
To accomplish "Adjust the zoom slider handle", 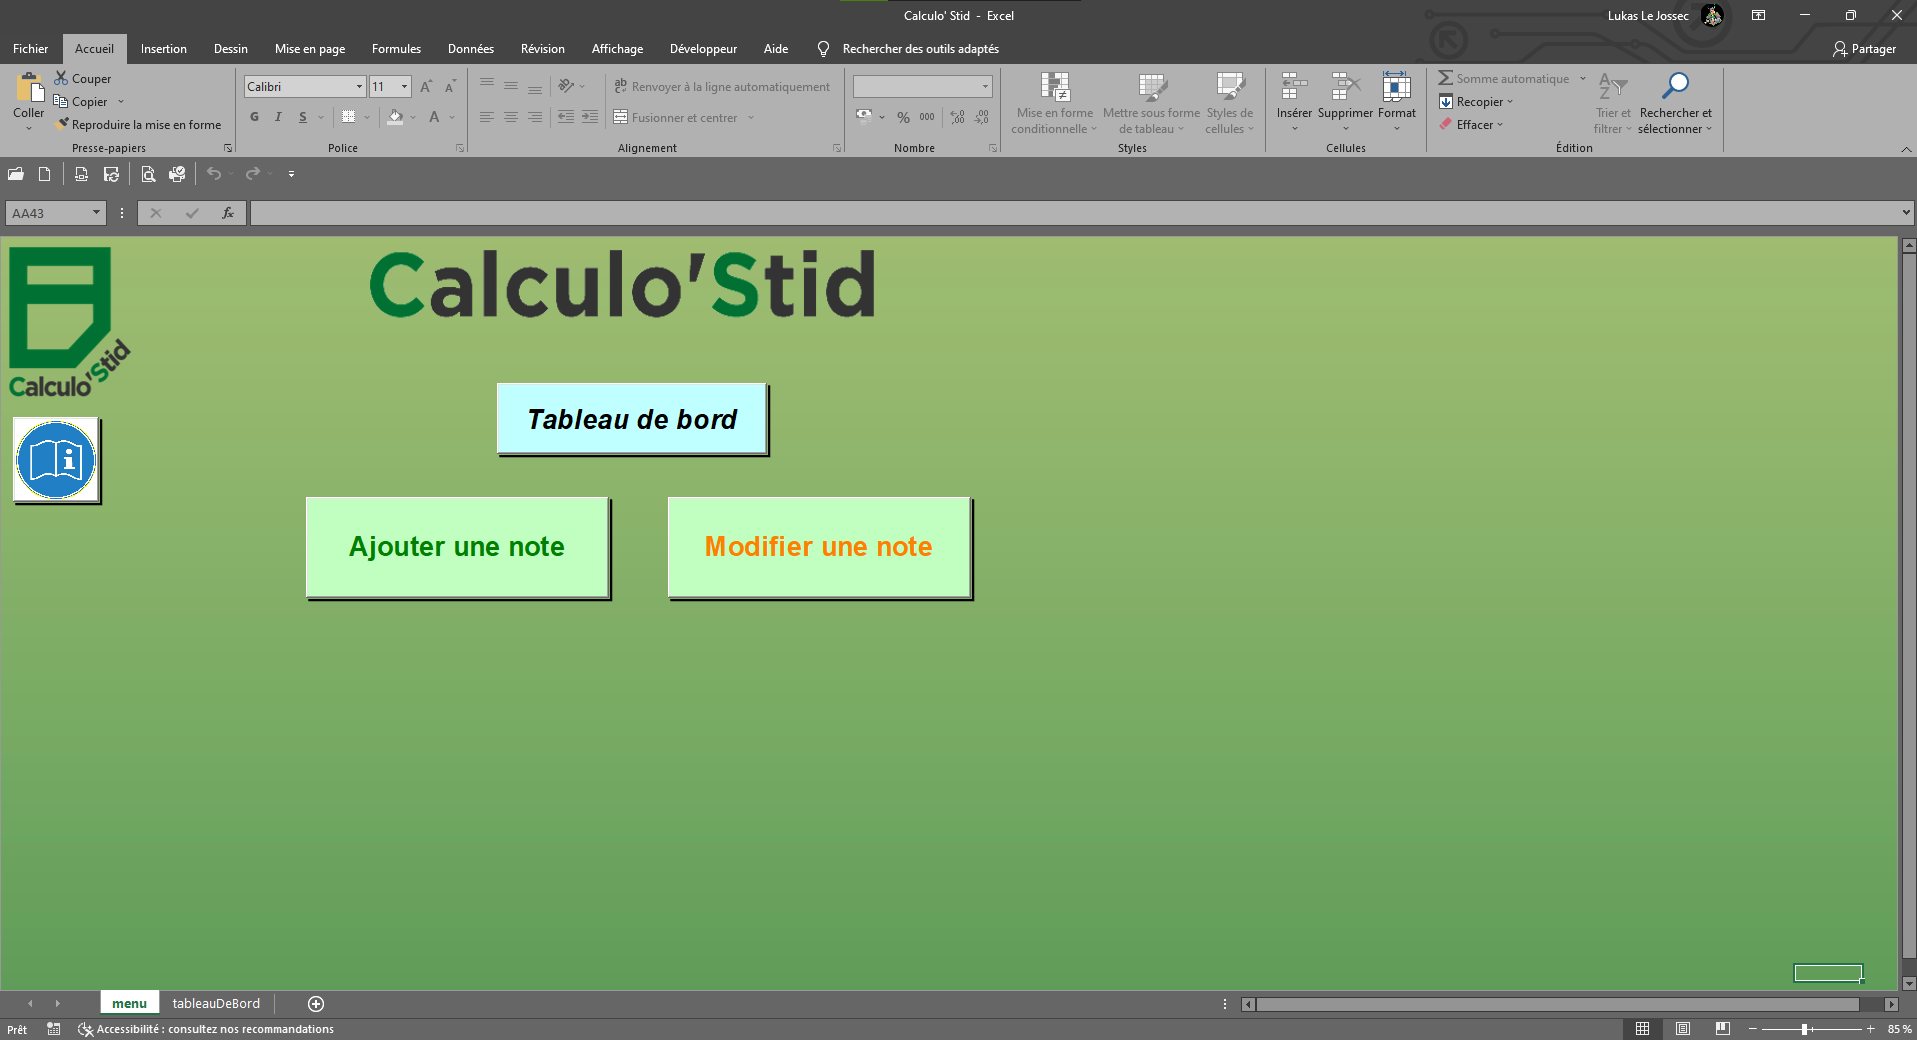I will tap(1805, 1029).
